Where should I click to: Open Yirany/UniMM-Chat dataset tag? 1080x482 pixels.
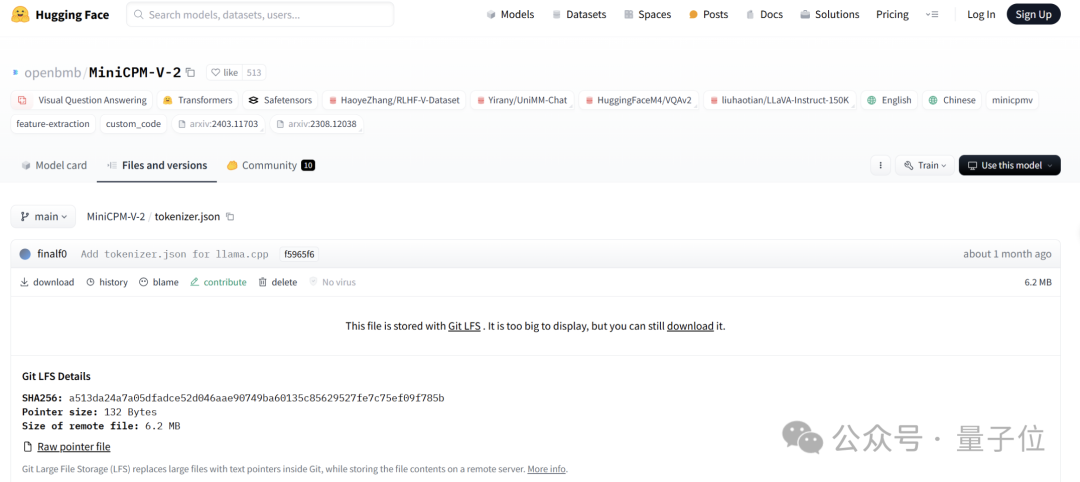tap(523, 100)
